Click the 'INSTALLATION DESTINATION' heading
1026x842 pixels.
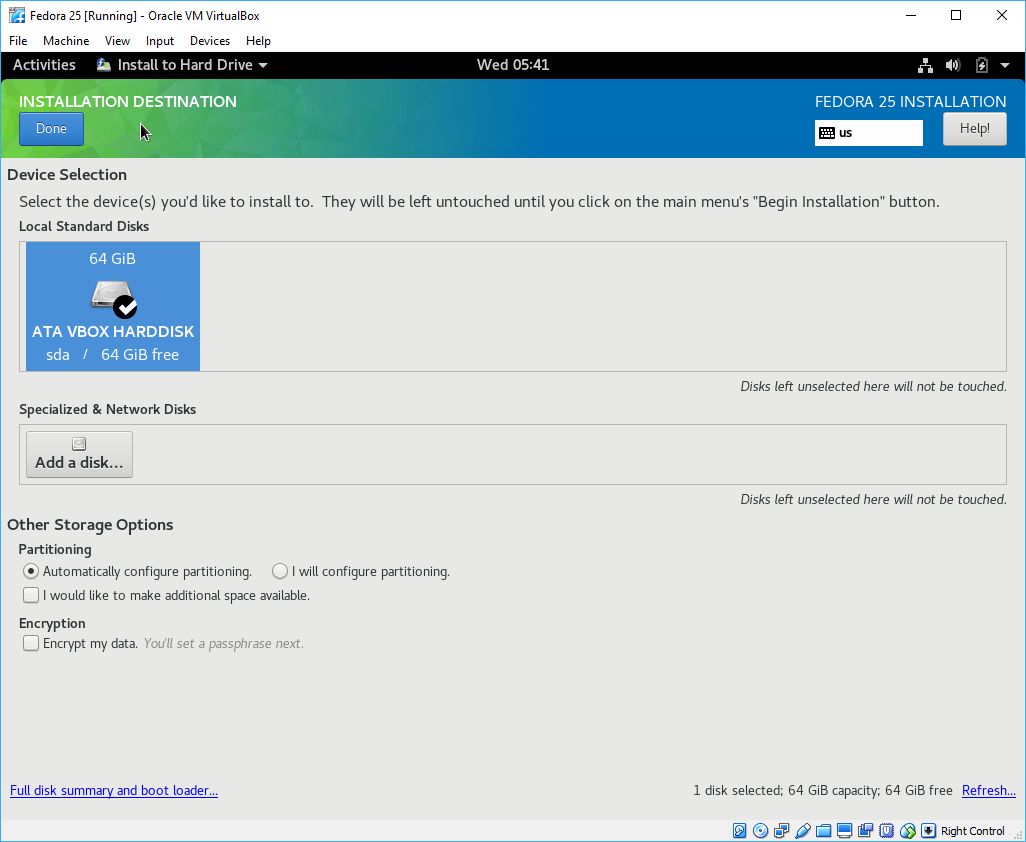(x=128, y=101)
